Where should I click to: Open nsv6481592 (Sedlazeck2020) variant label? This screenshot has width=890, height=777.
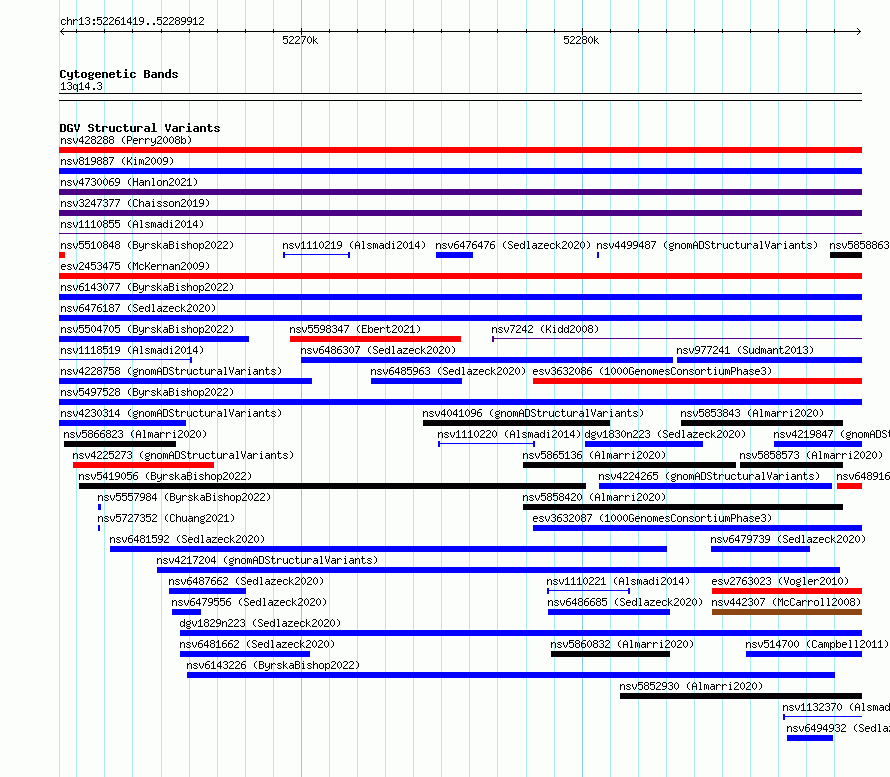tap(187, 539)
